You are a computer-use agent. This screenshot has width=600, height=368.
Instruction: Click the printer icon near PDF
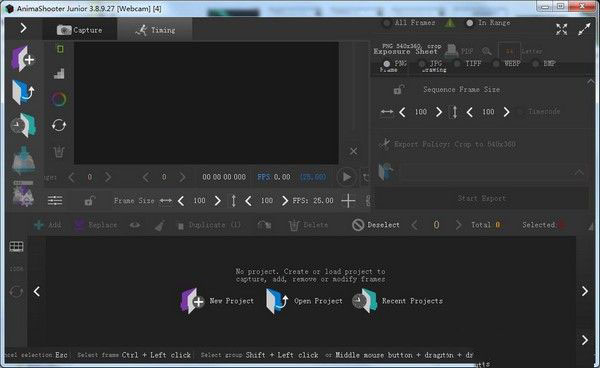(x=452, y=50)
